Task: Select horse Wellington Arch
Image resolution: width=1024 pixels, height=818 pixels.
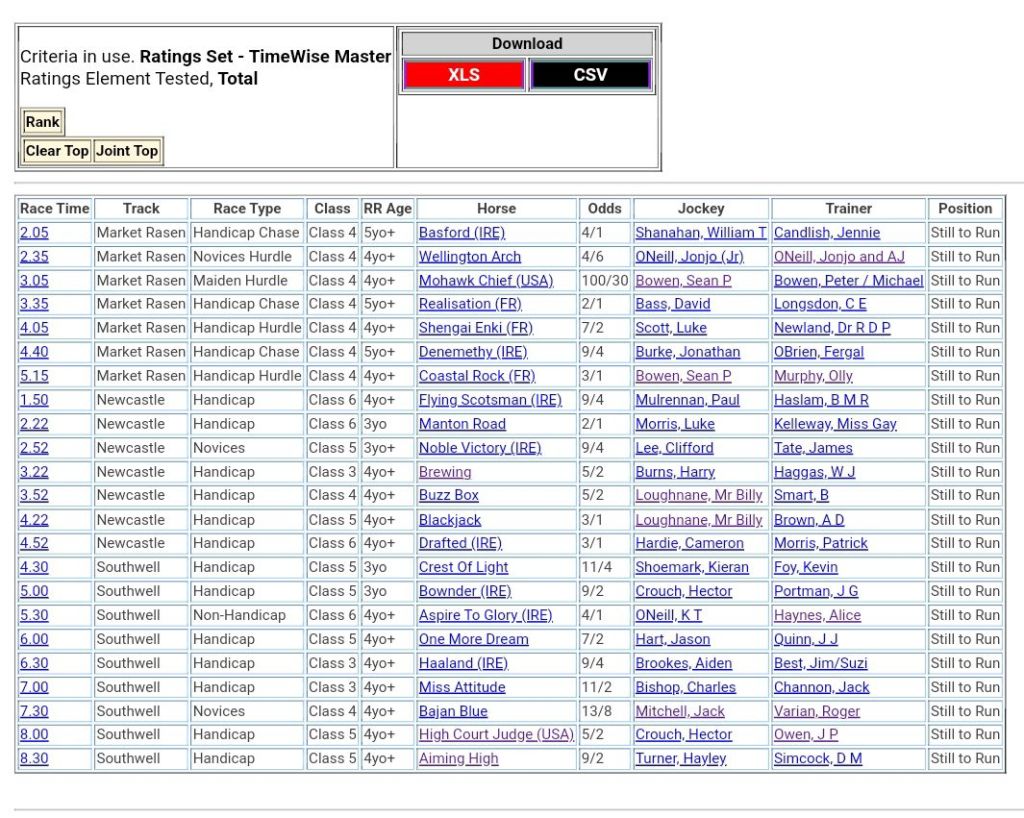Action: click(469, 257)
